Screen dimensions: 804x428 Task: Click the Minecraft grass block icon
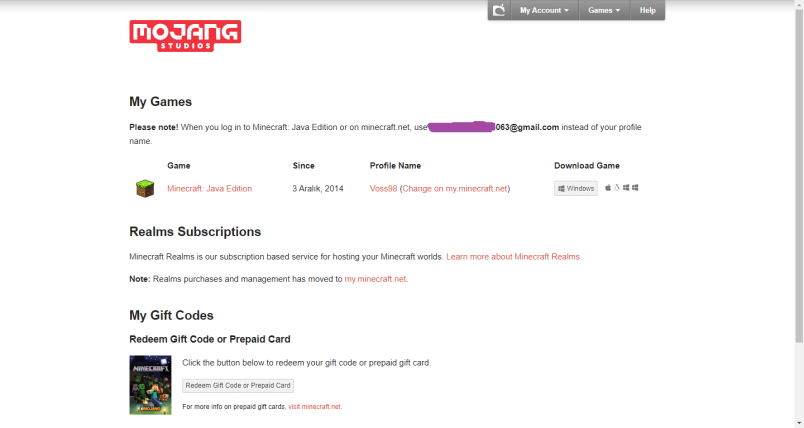click(145, 189)
